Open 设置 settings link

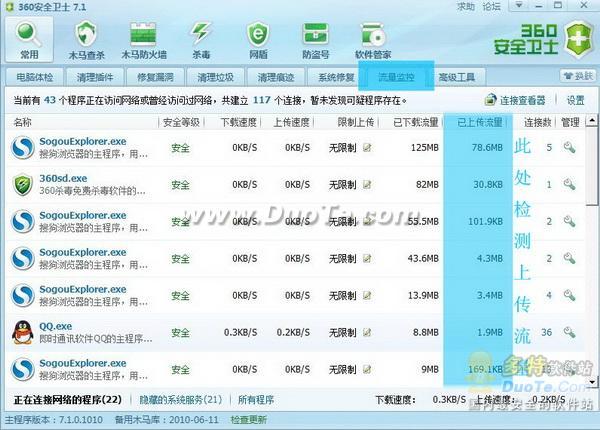point(575,100)
